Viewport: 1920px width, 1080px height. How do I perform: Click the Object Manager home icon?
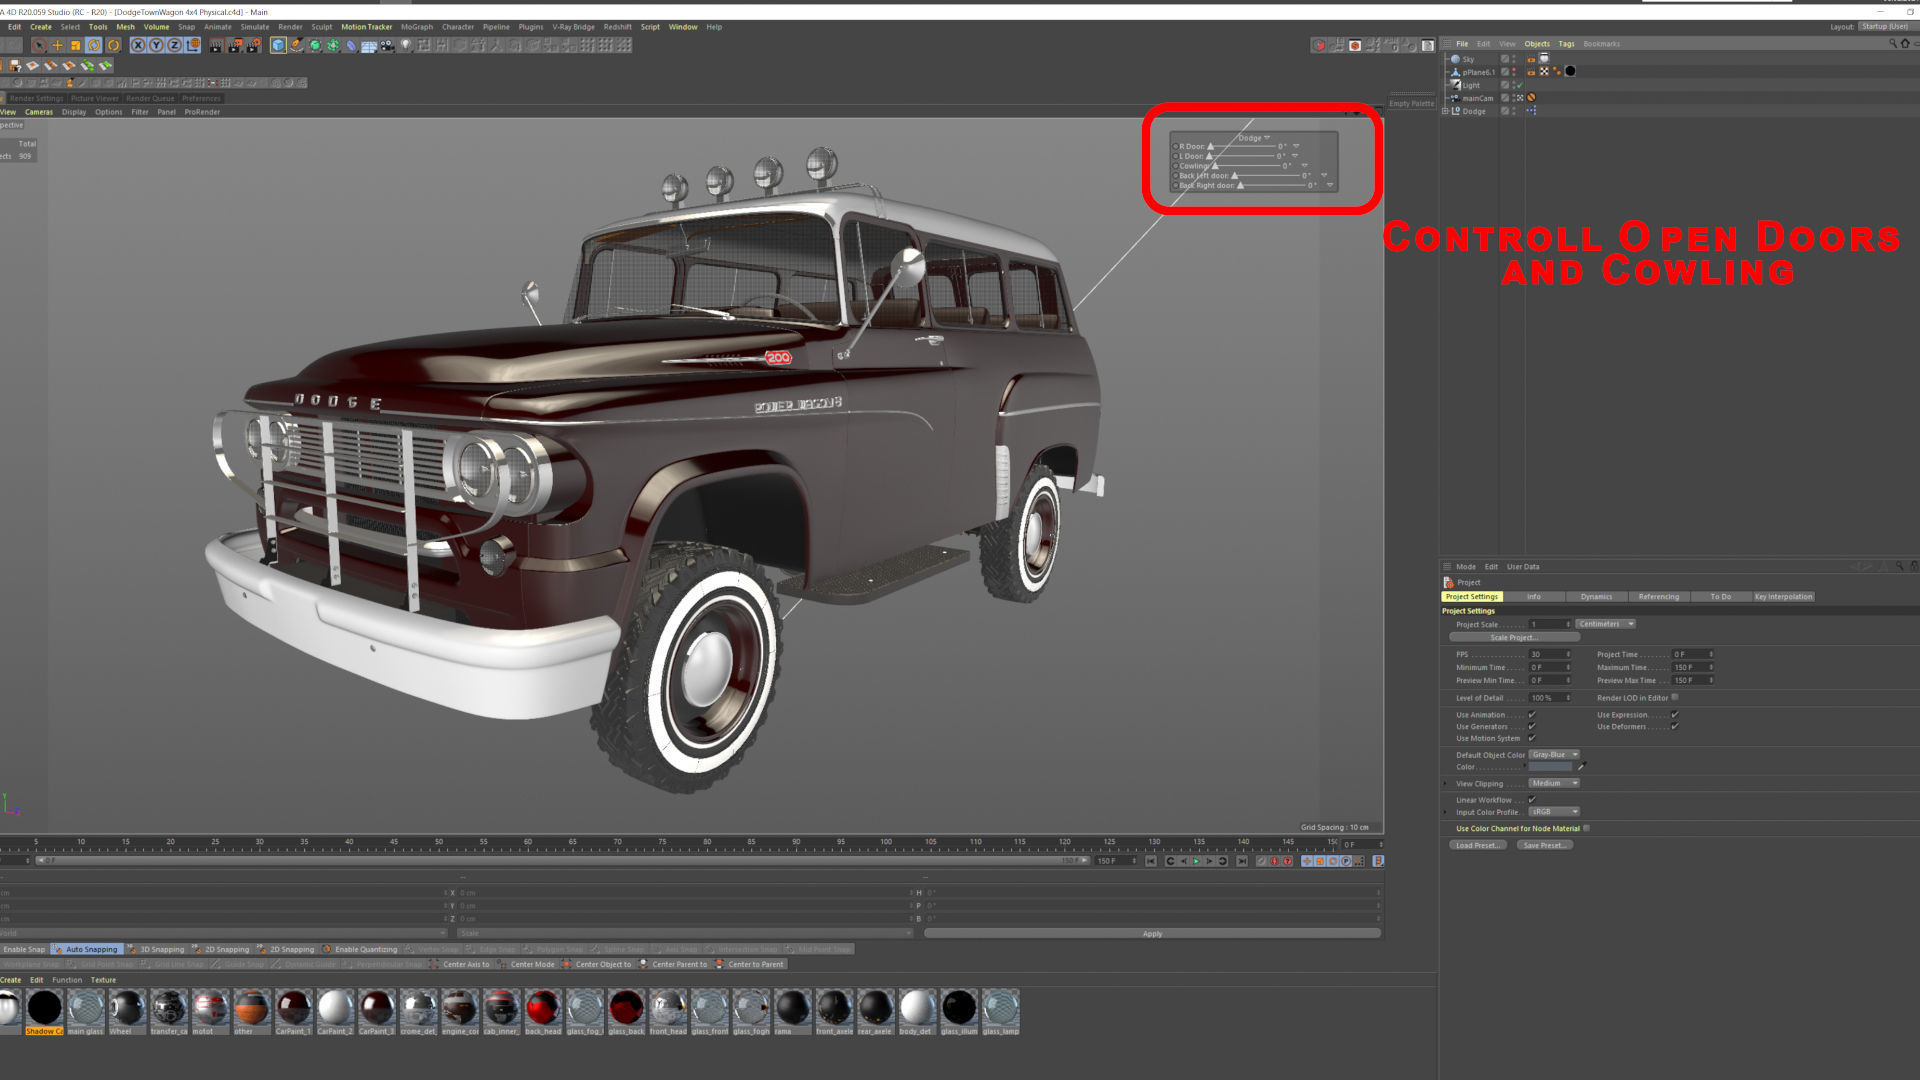pos(1905,43)
